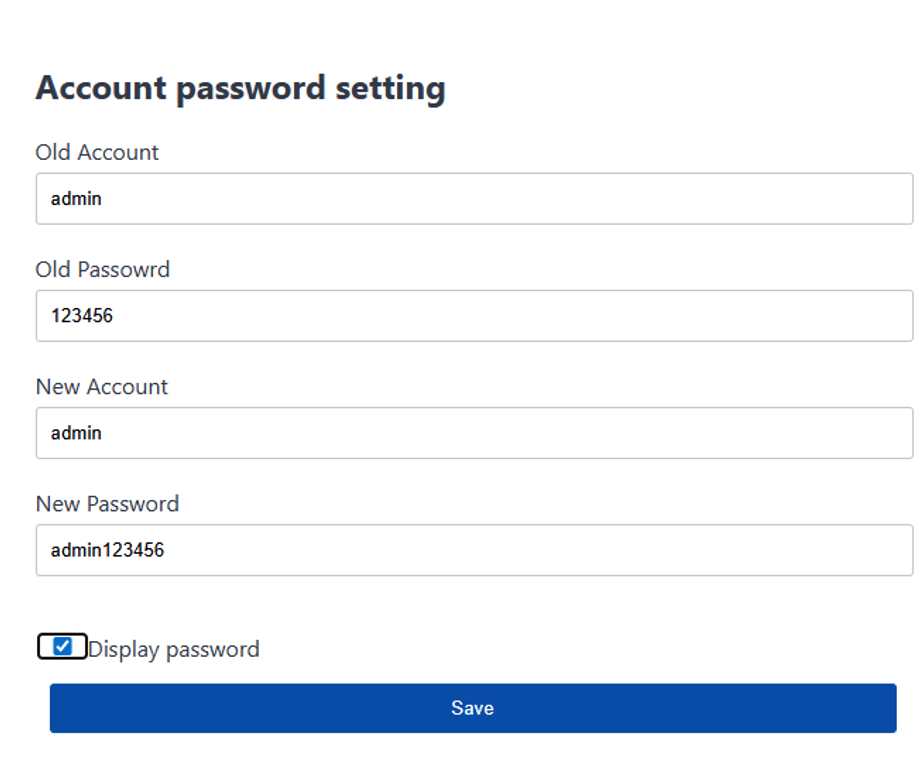Viewport: 920px width, 773px height.
Task: Place cursor on "123456" old password text
Action: pyautogui.click(x=82, y=316)
